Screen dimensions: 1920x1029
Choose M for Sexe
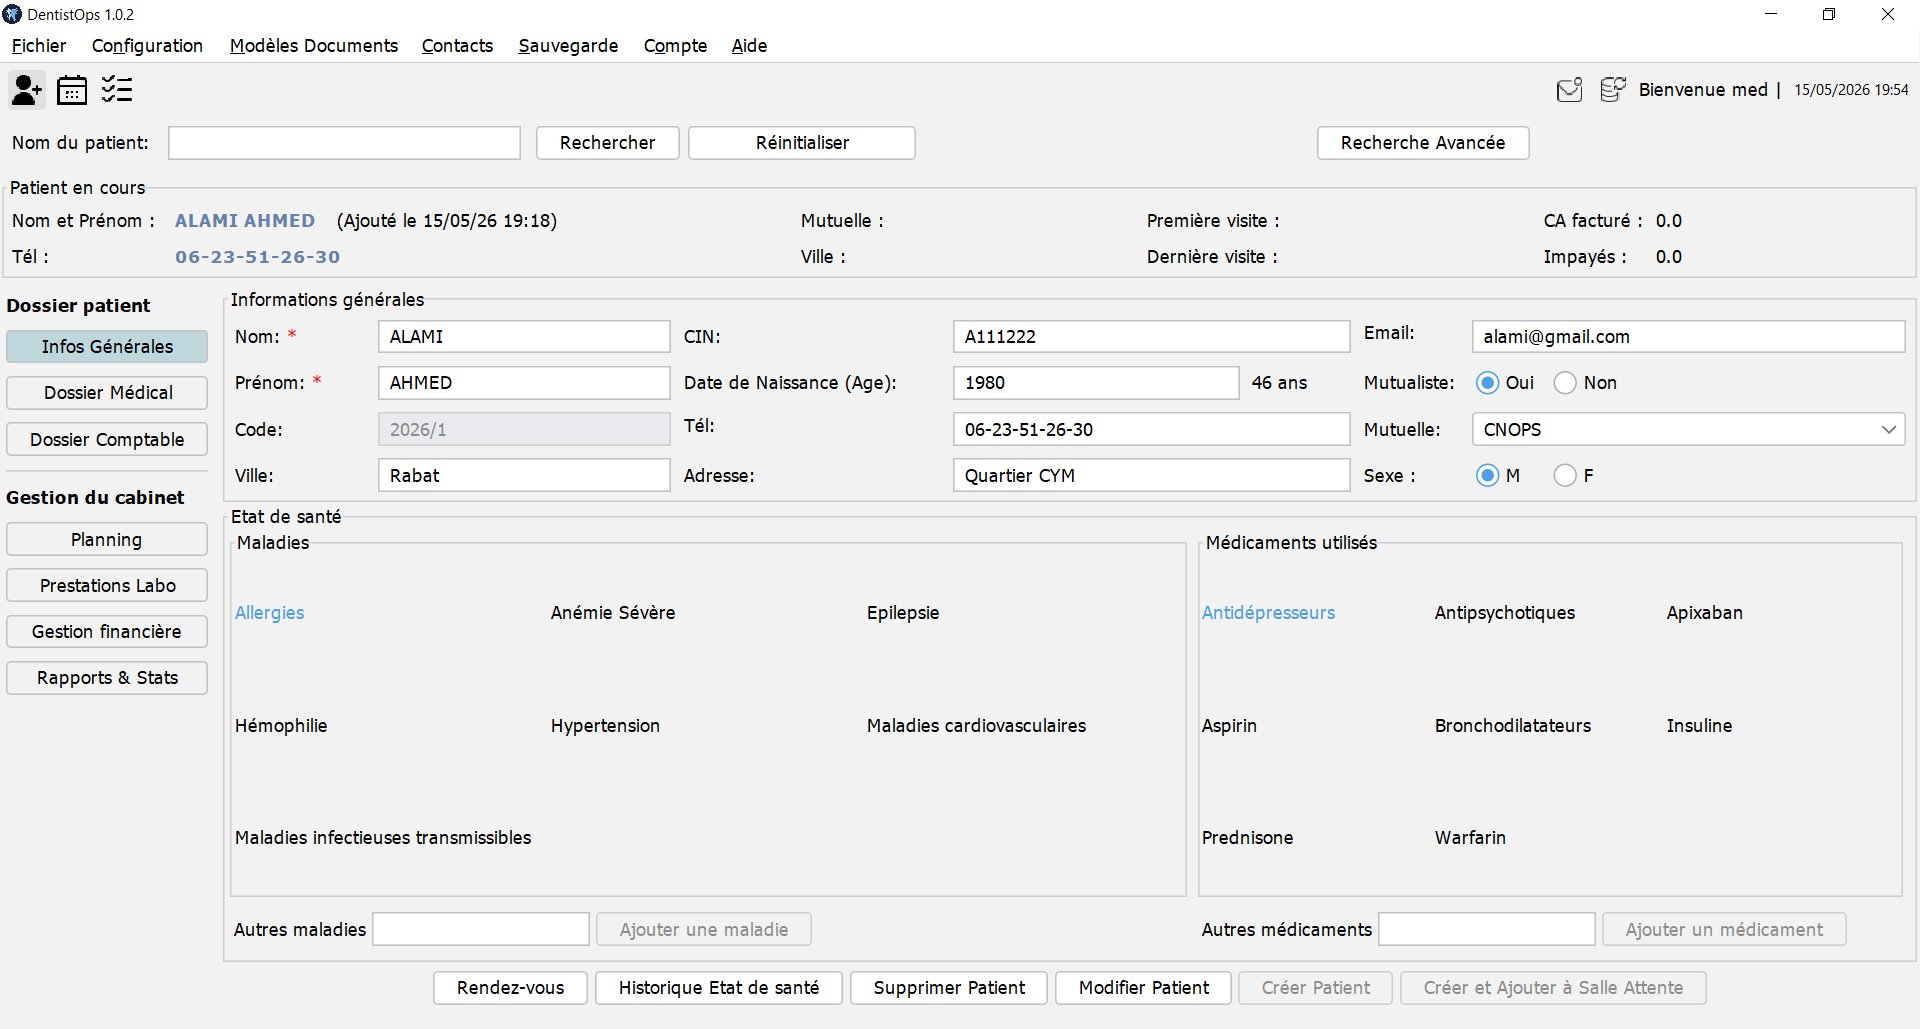coord(1488,476)
